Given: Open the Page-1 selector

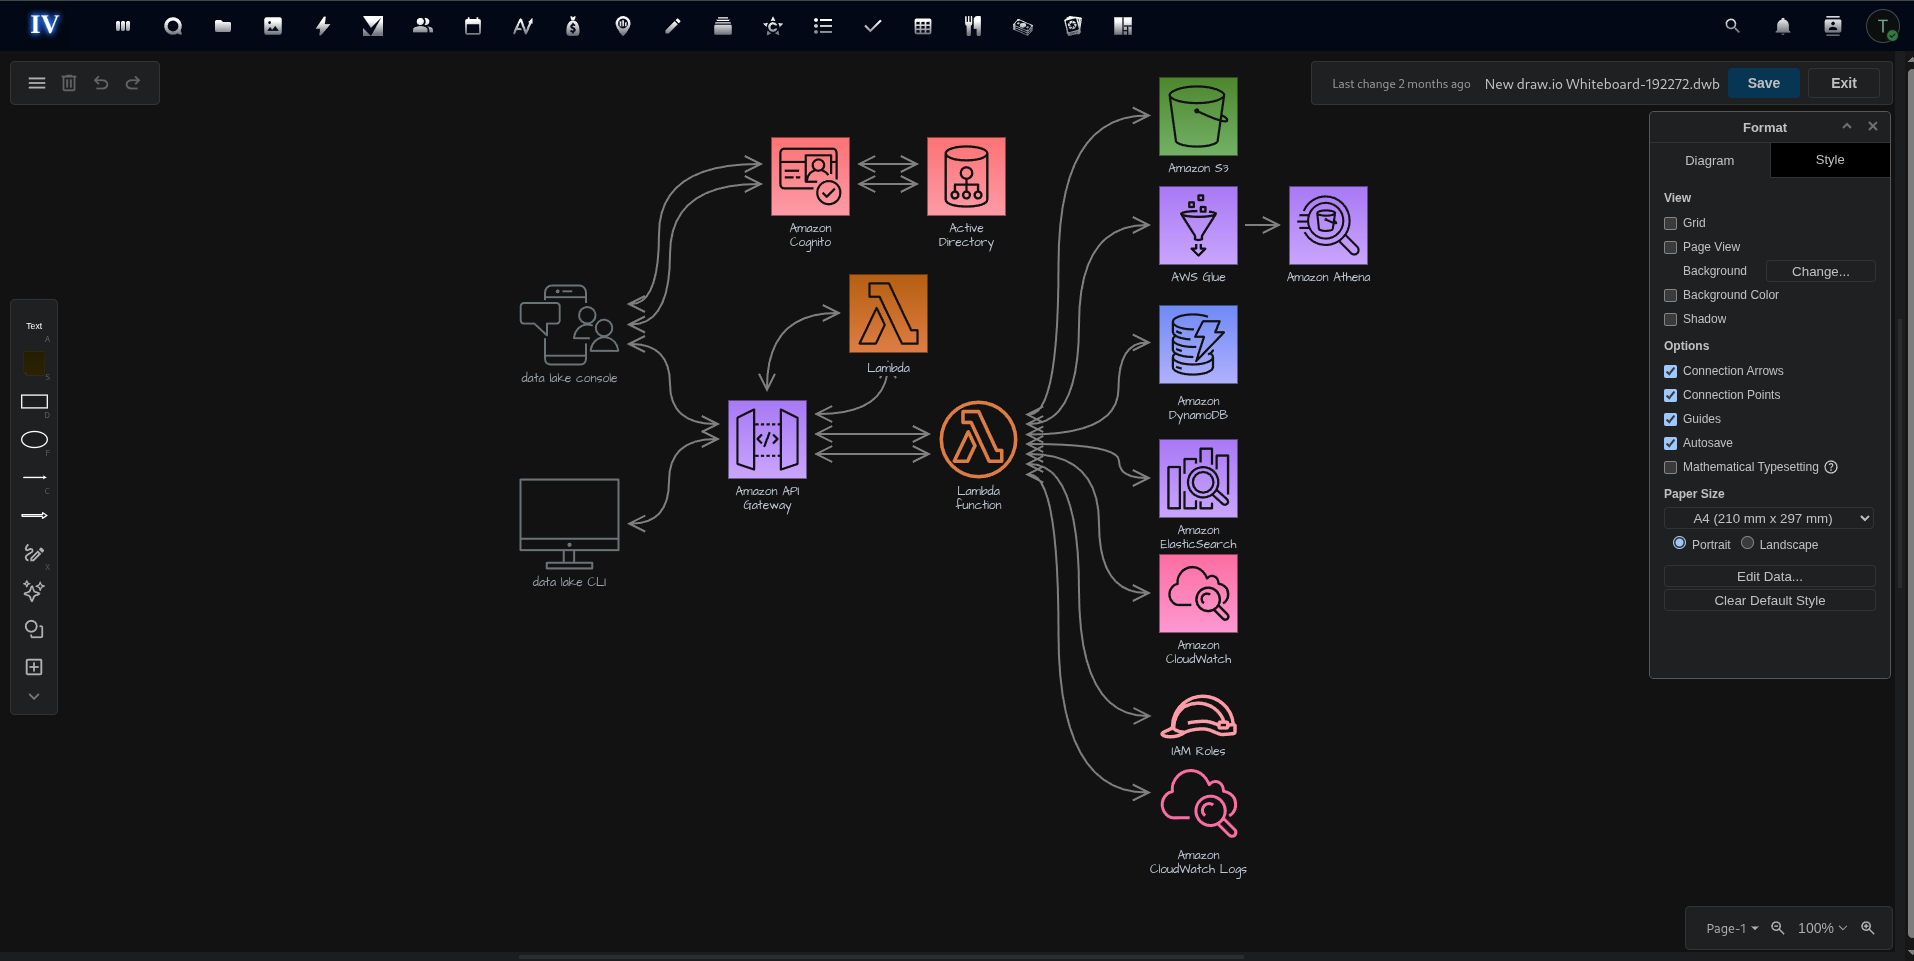Looking at the screenshot, I should [1729, 928].
